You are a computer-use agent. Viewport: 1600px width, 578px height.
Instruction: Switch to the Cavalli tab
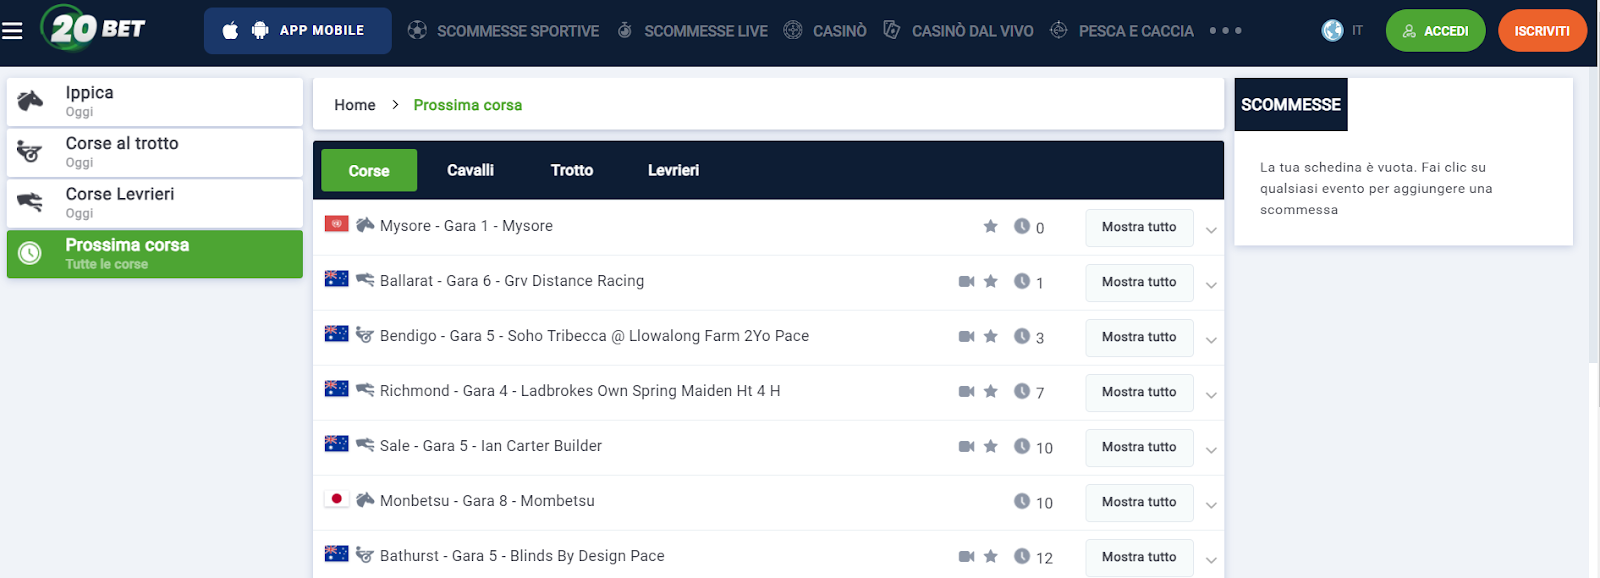(470, 170)
